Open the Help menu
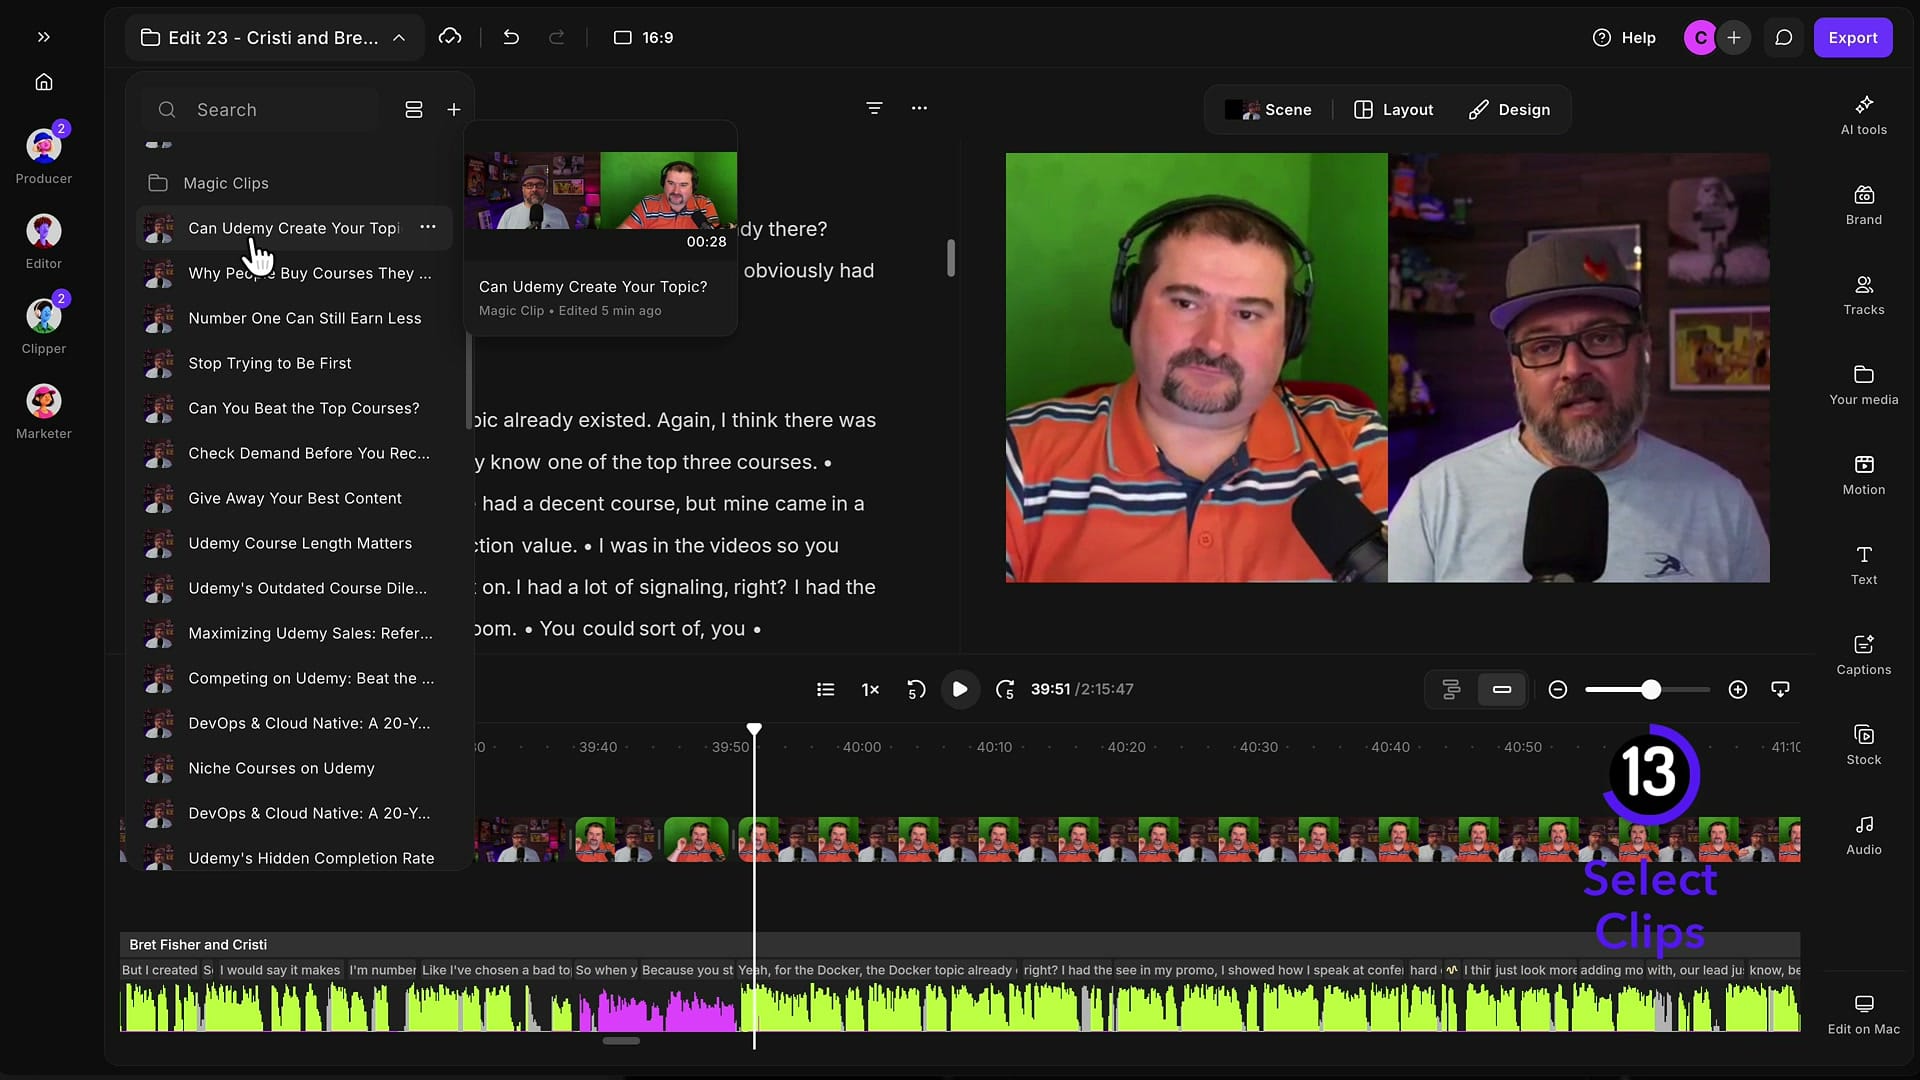Screen dimensions: 1920x1080 coord(1624,37)
